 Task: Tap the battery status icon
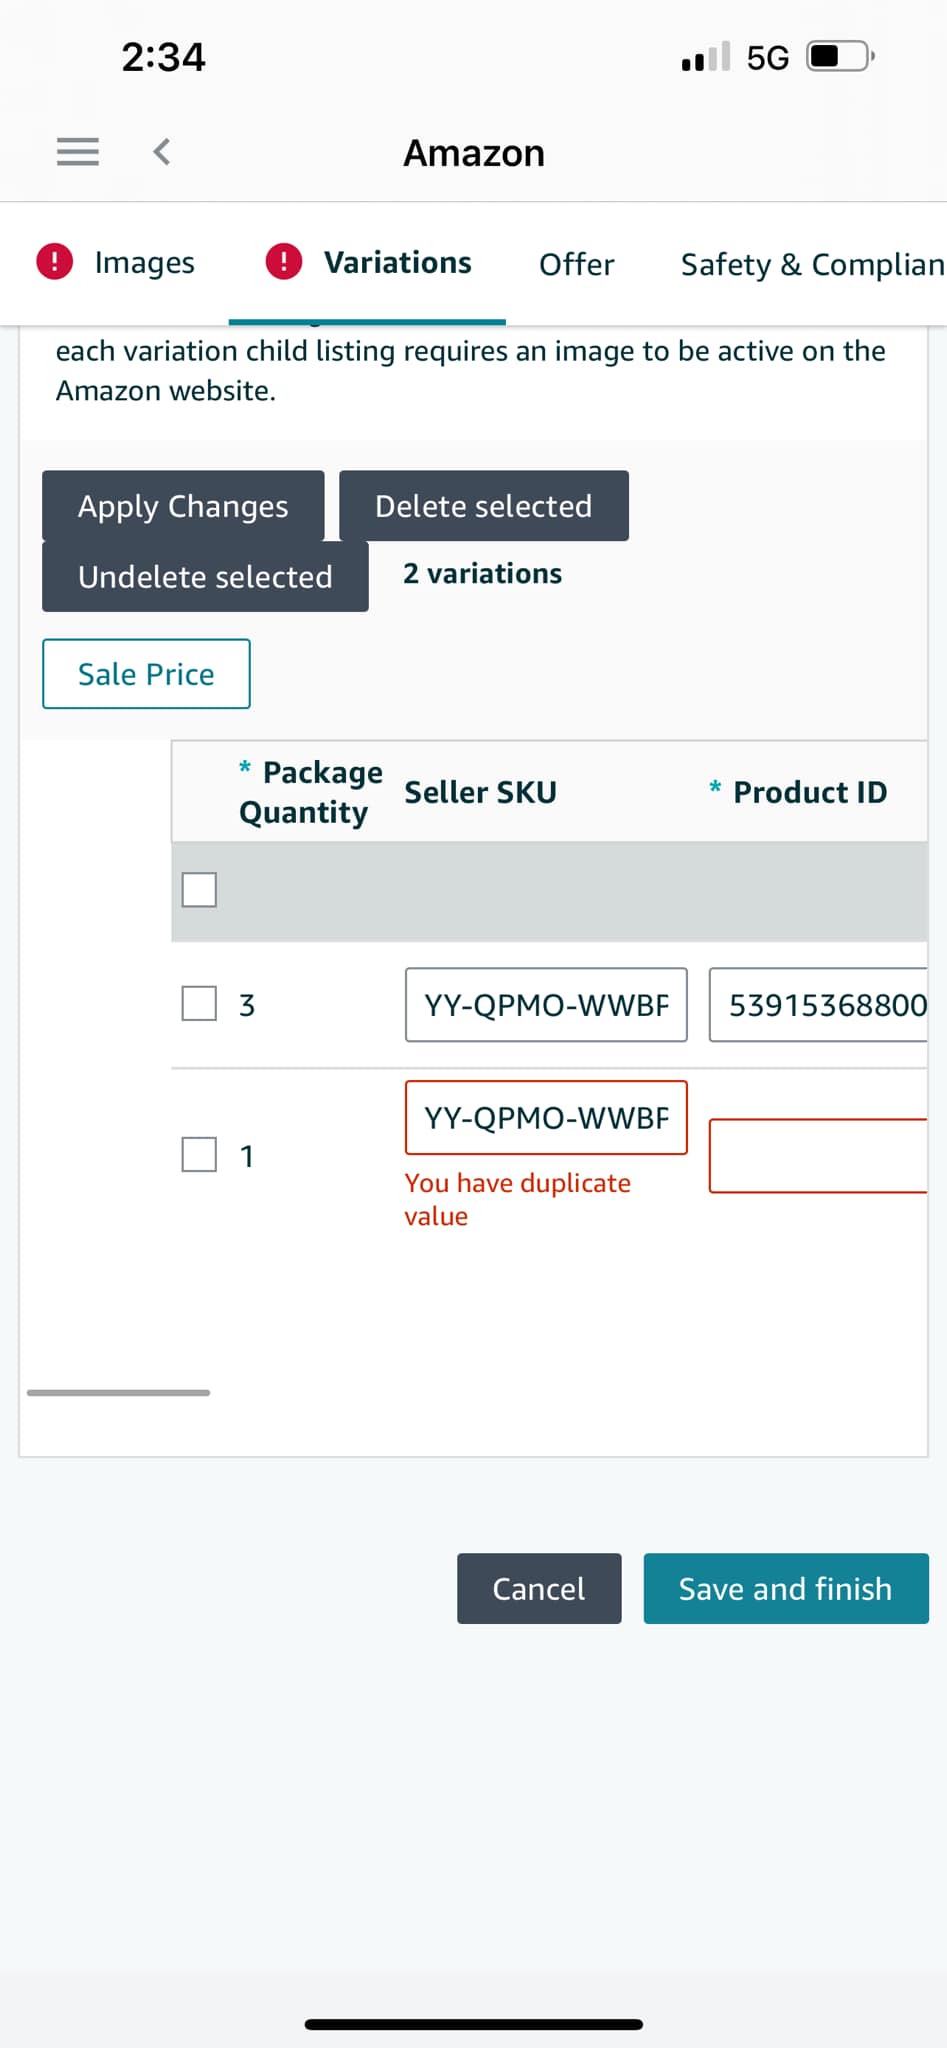(x=841, y=56)
